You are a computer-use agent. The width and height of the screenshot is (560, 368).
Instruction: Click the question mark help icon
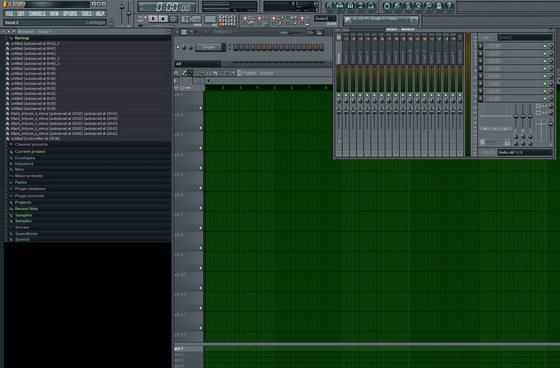coord(449,6)
